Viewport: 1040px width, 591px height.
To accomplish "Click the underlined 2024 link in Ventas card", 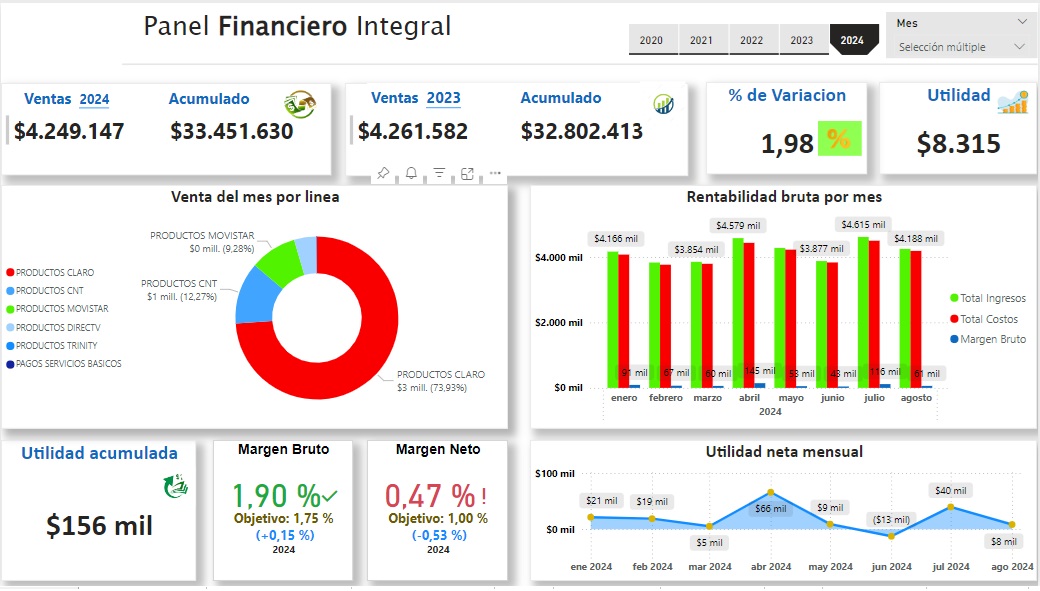I will pos(94,99).
